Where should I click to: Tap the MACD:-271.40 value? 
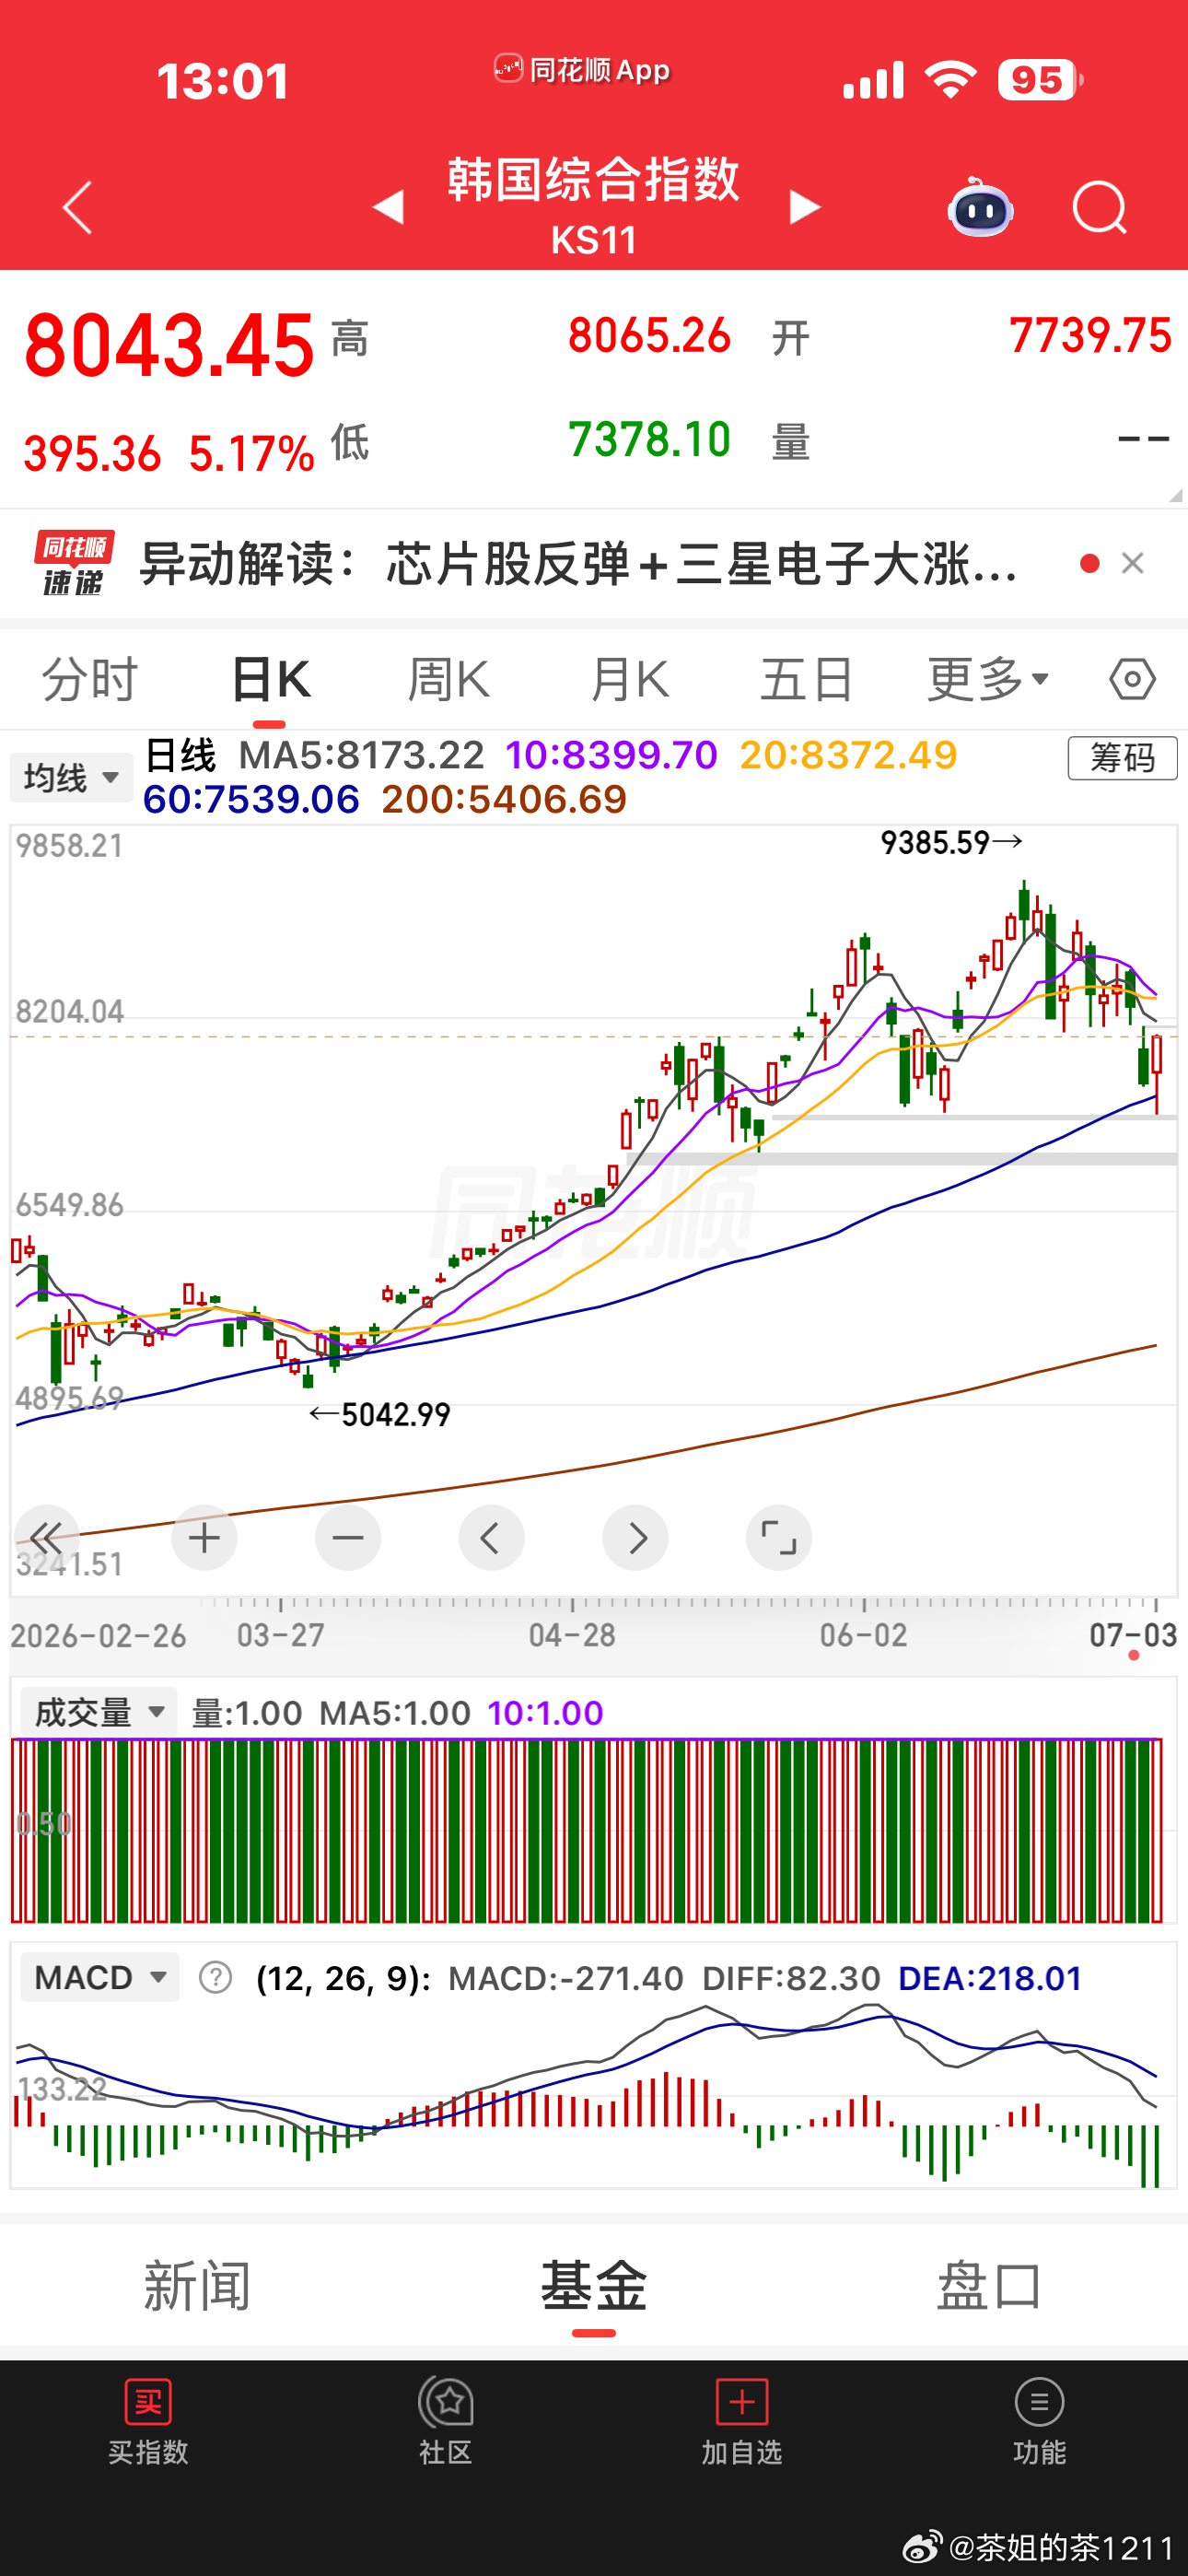click(566, 1978)
